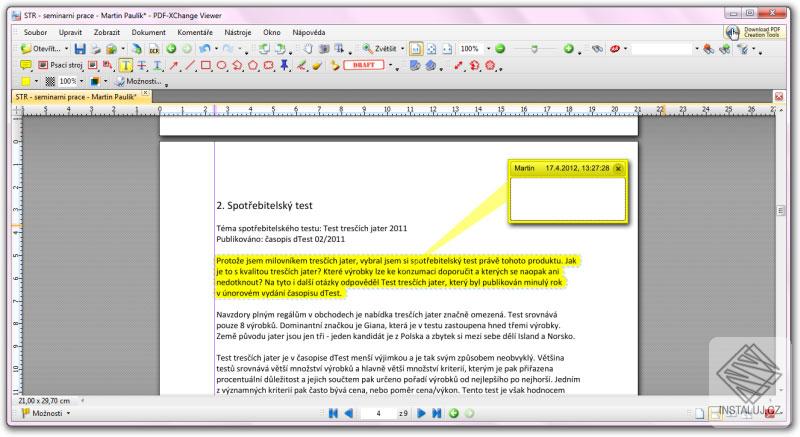Select the Pencil drawing tool
Image resolution: width=800 pixels, height=437 pixels.
click(x=302, y=65)
